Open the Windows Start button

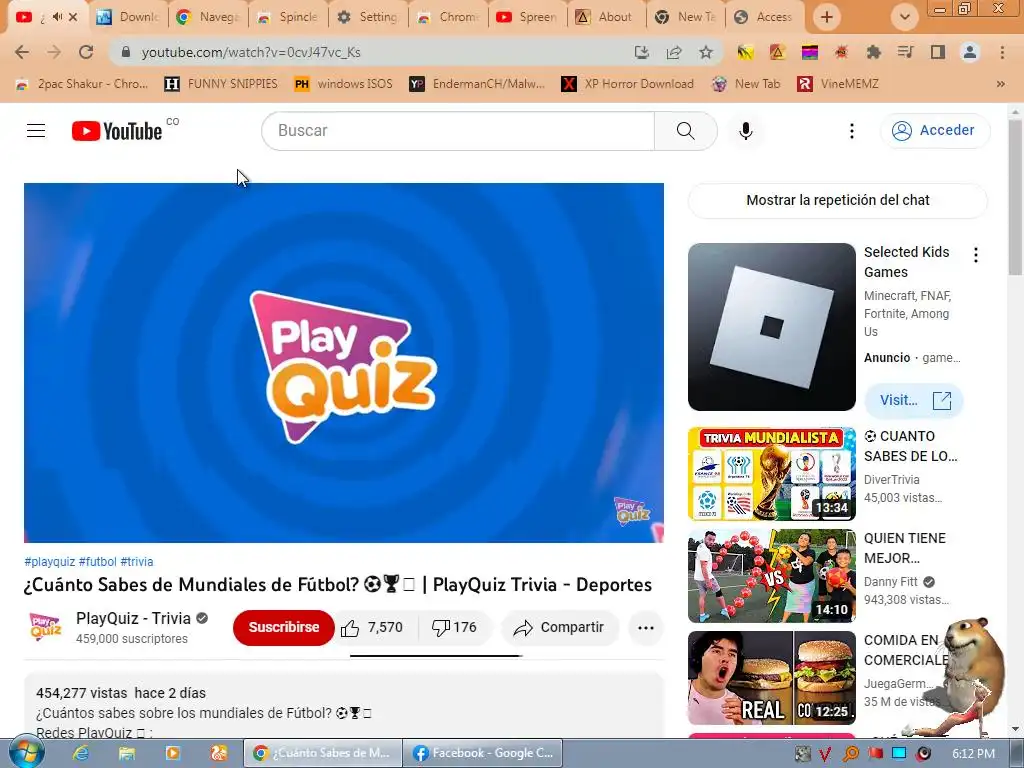[x=27, y=753]
